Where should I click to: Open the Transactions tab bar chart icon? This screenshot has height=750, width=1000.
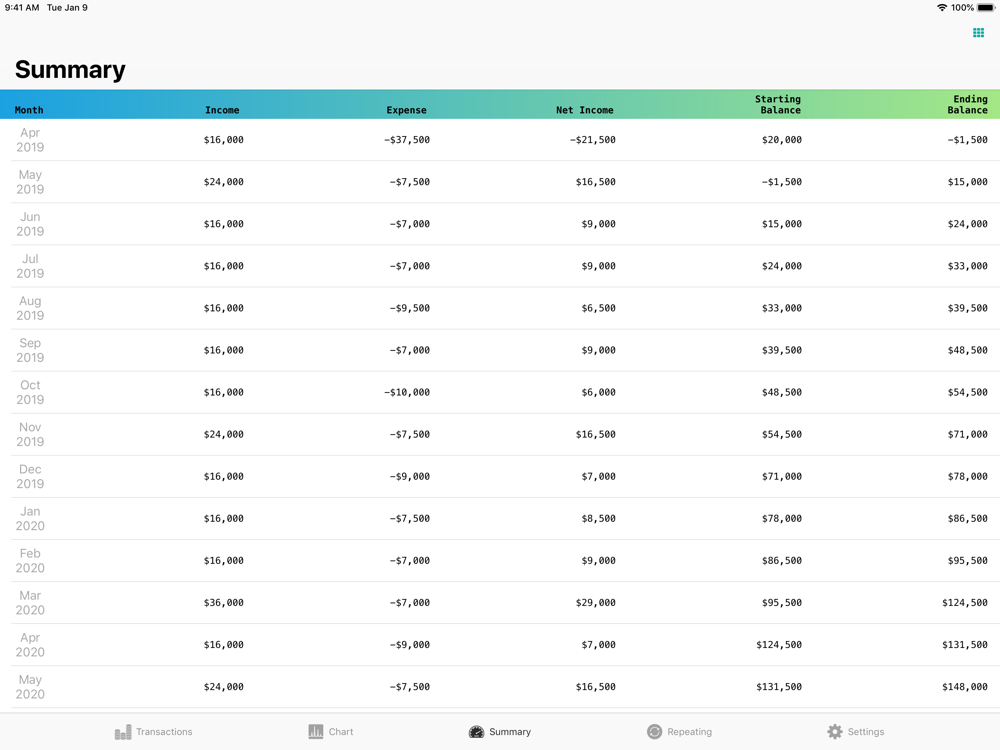pos(123,732)
